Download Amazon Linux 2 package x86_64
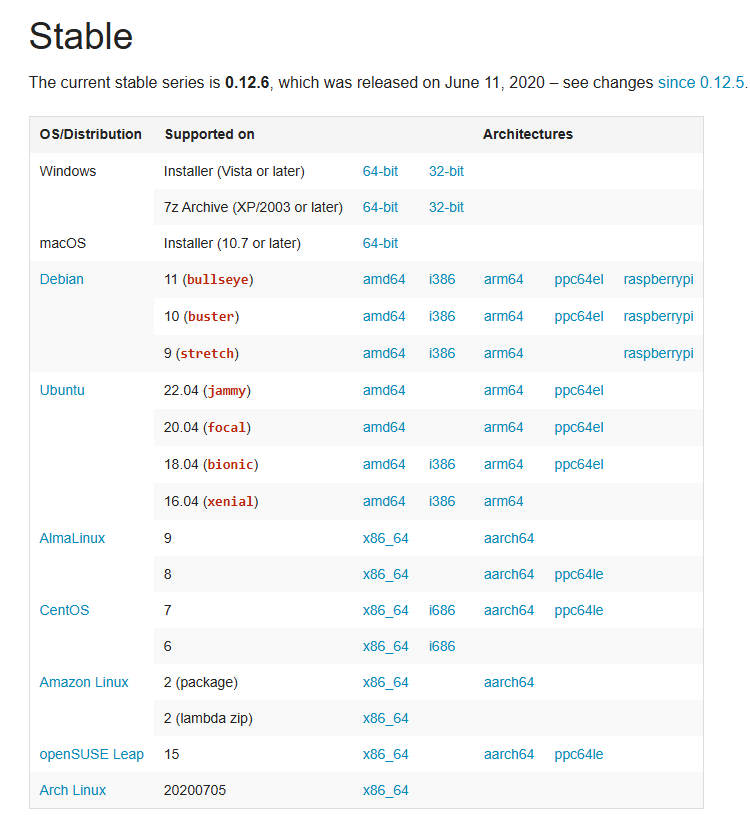This screenshot has height=815, width=750. coord(385,682)
